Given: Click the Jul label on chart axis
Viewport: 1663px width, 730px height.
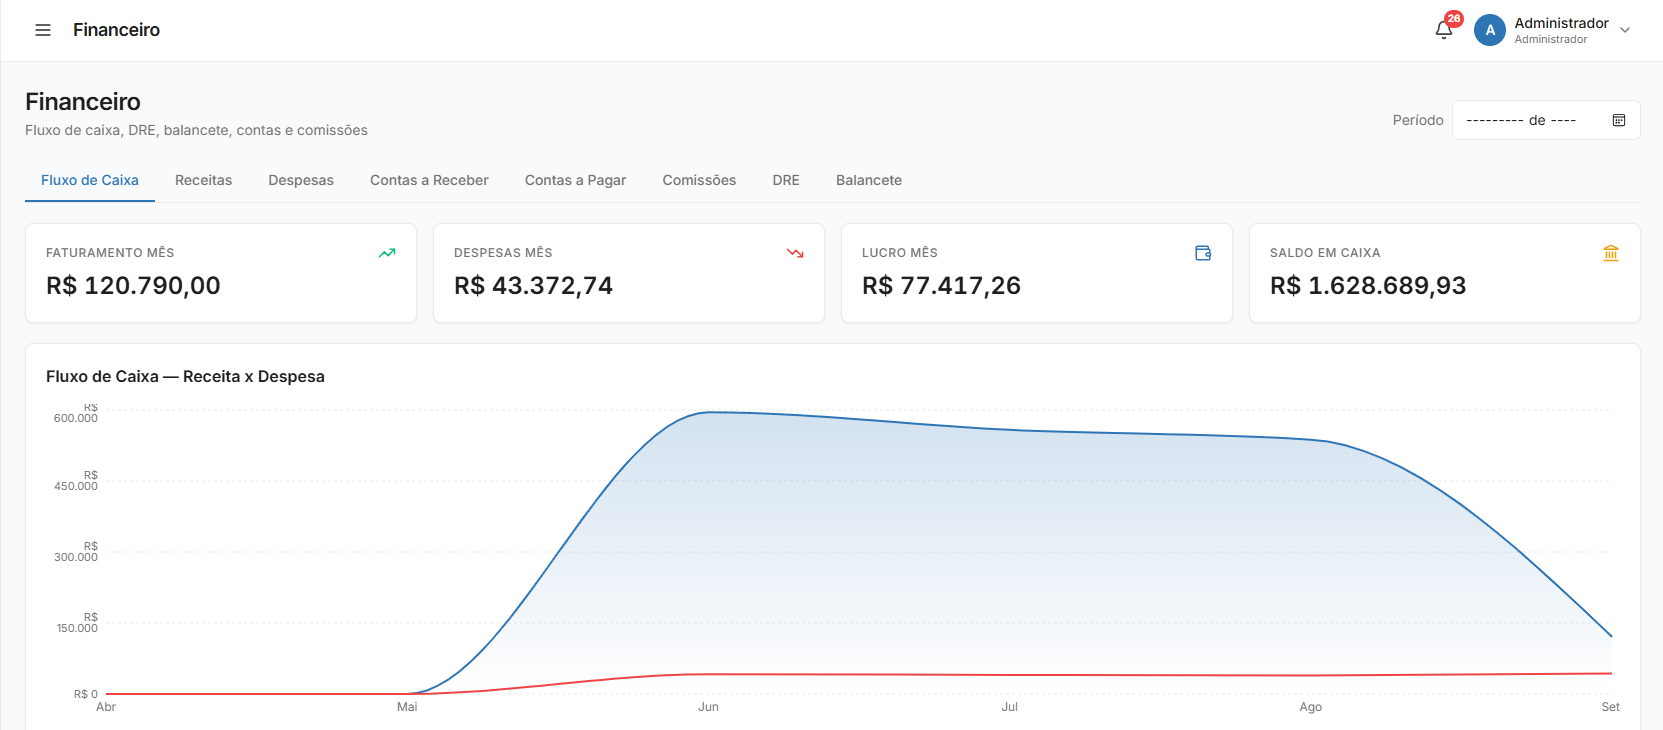Looking at the screenshot, I should click(x=1009, y=707).
